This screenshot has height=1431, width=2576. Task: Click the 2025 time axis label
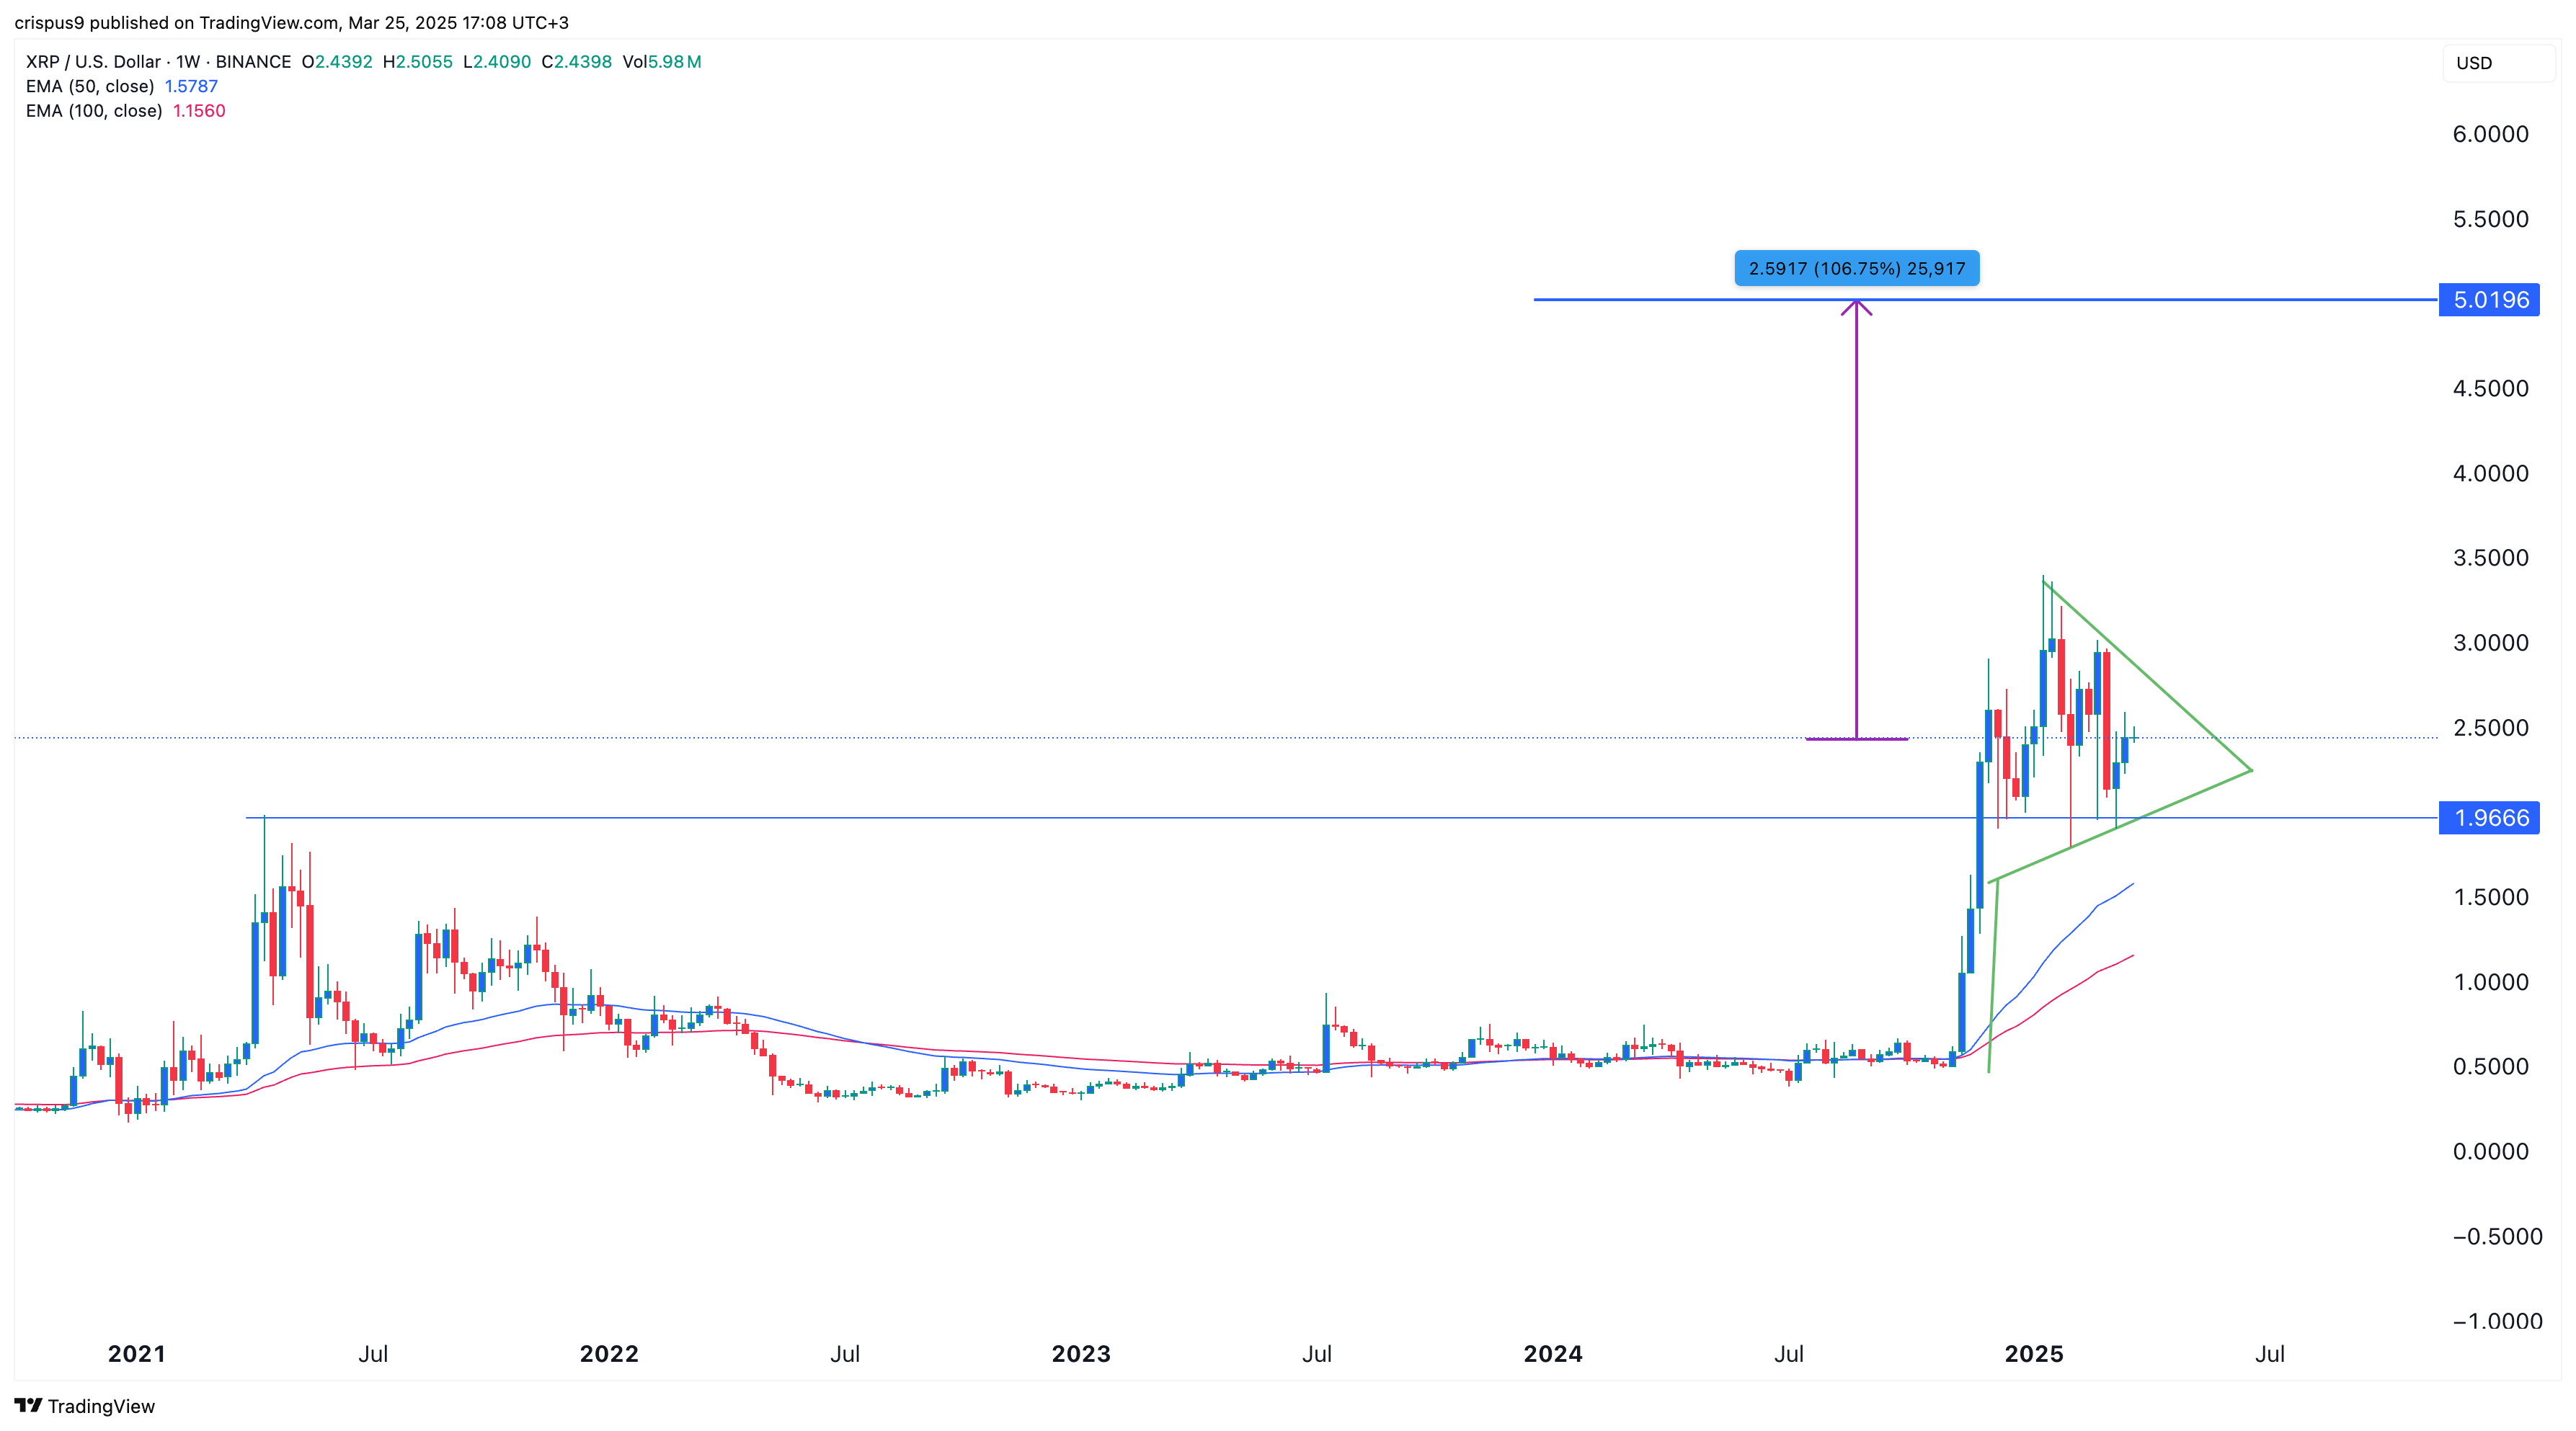coord(2034,1354)
